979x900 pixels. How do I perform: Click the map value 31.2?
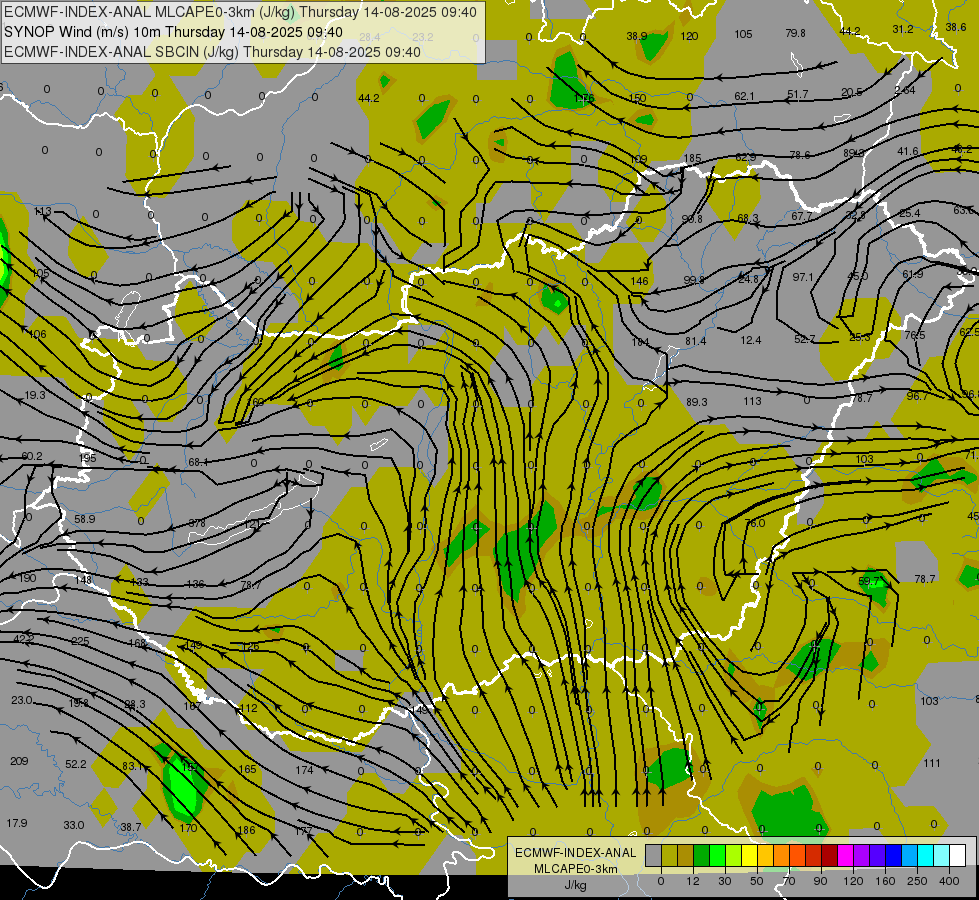tap(903, 29)
